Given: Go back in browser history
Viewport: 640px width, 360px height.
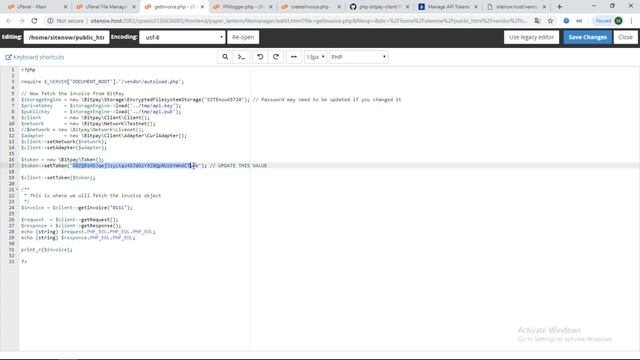Looking at the screenshot, I should click(9, 21).
